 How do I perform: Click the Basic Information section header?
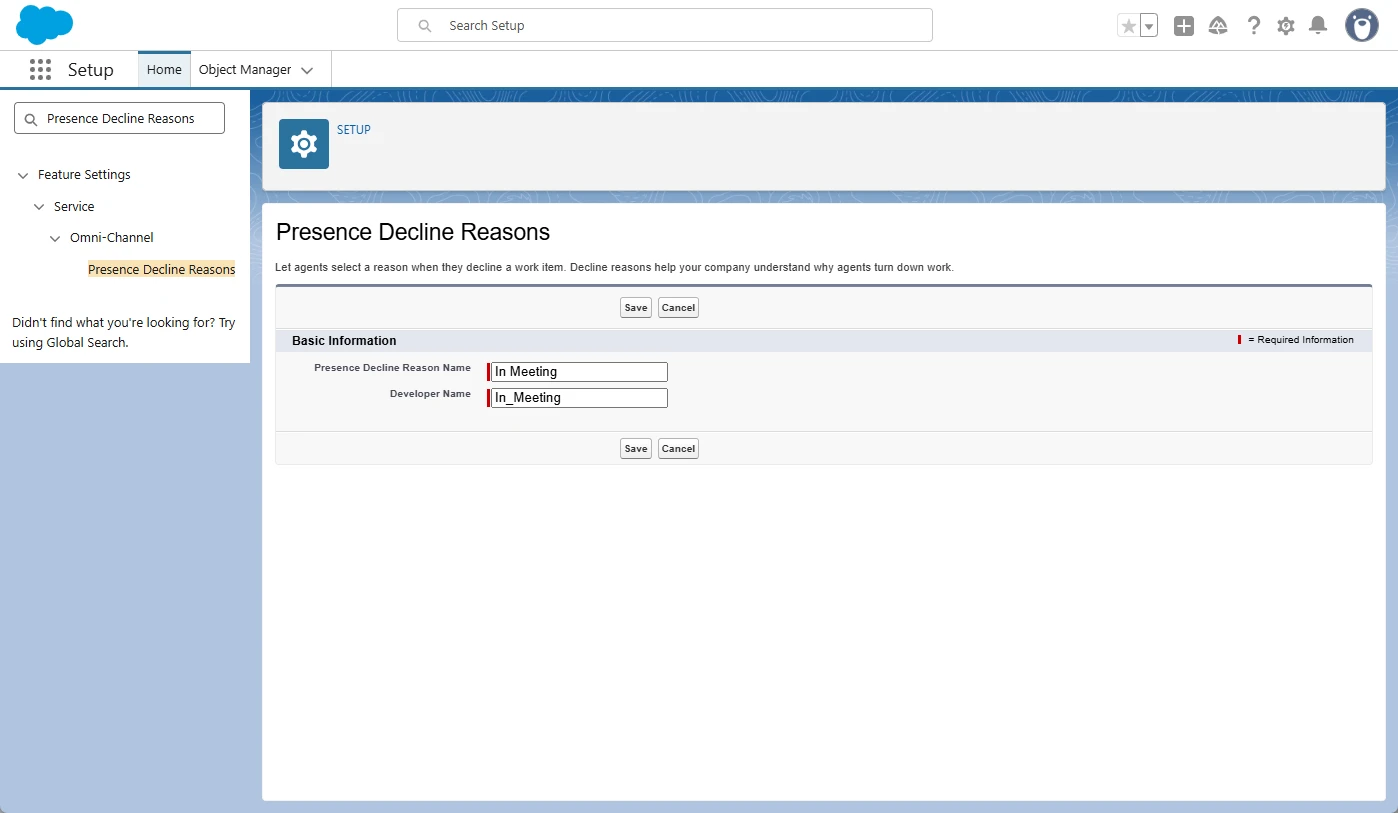point(344,341)
